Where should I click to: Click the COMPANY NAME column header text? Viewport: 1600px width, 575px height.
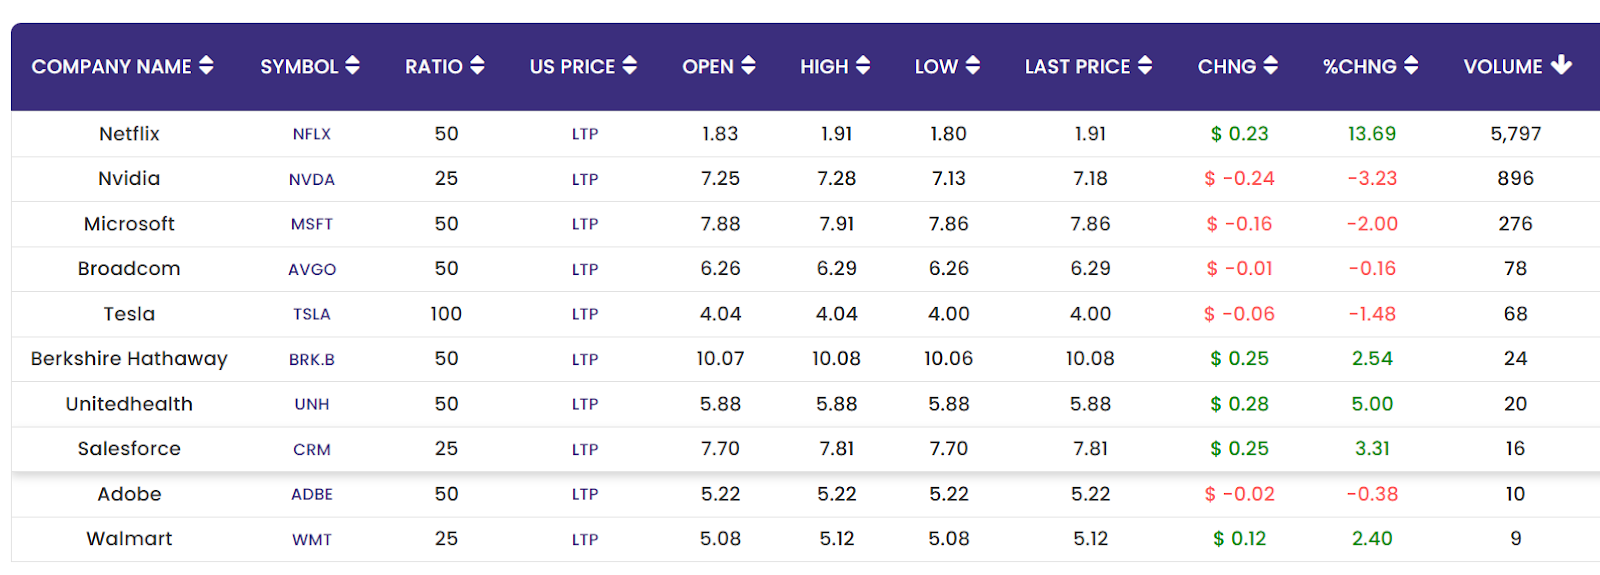111,67
